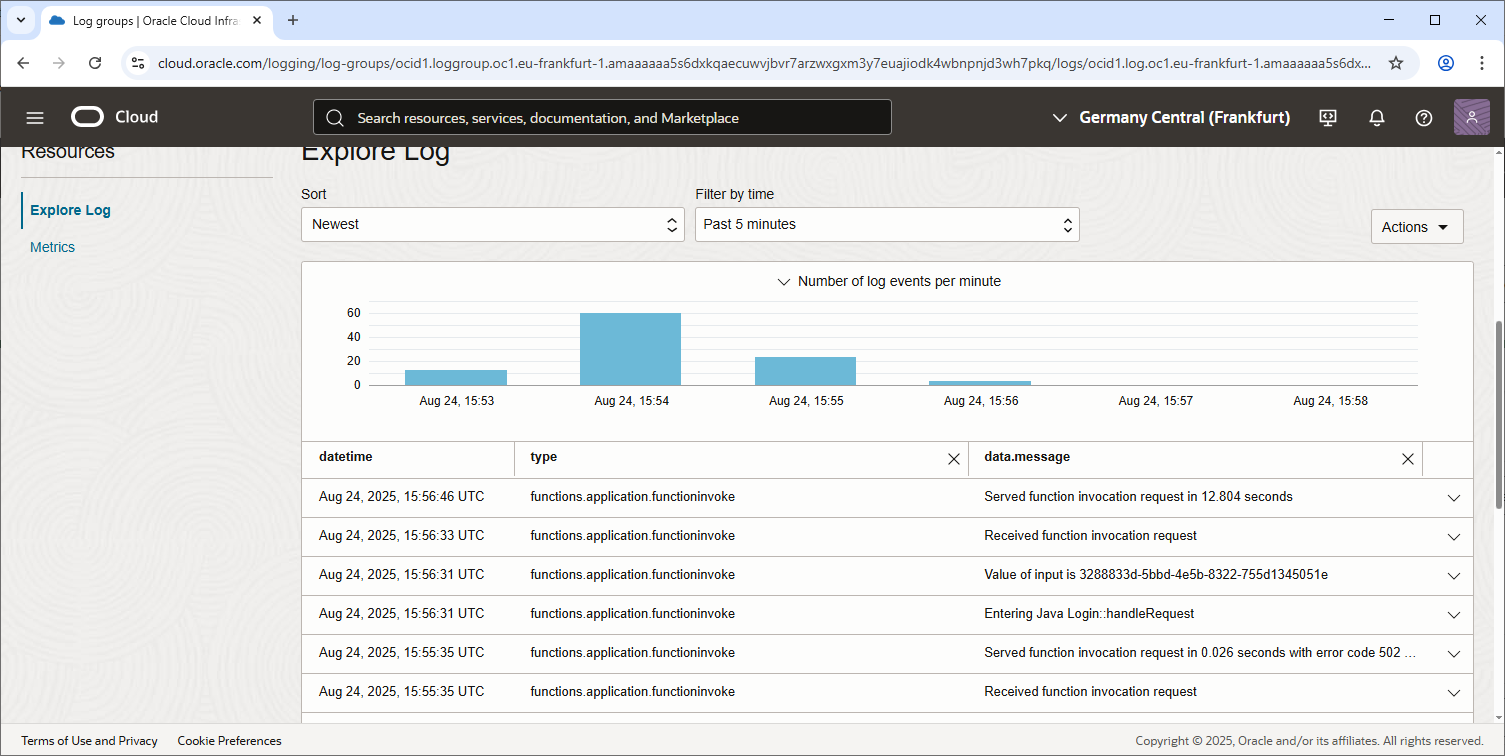The image size is (1505, 756).
Task: Reload the page in the browser
Action: pos(95,63)
